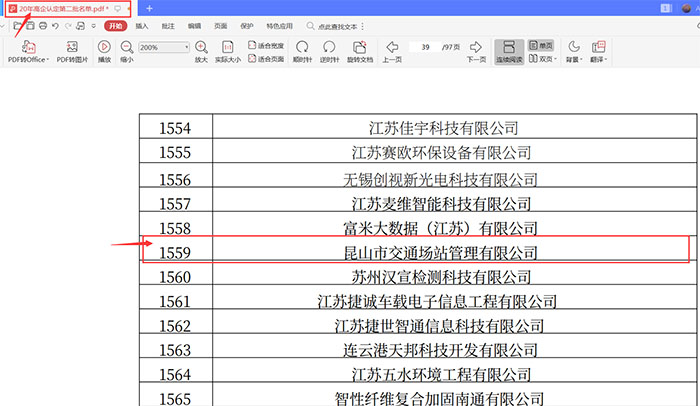Switch to 双页 double page view
700x406 pixels.
pyautogui.click(x=540, y=59)
